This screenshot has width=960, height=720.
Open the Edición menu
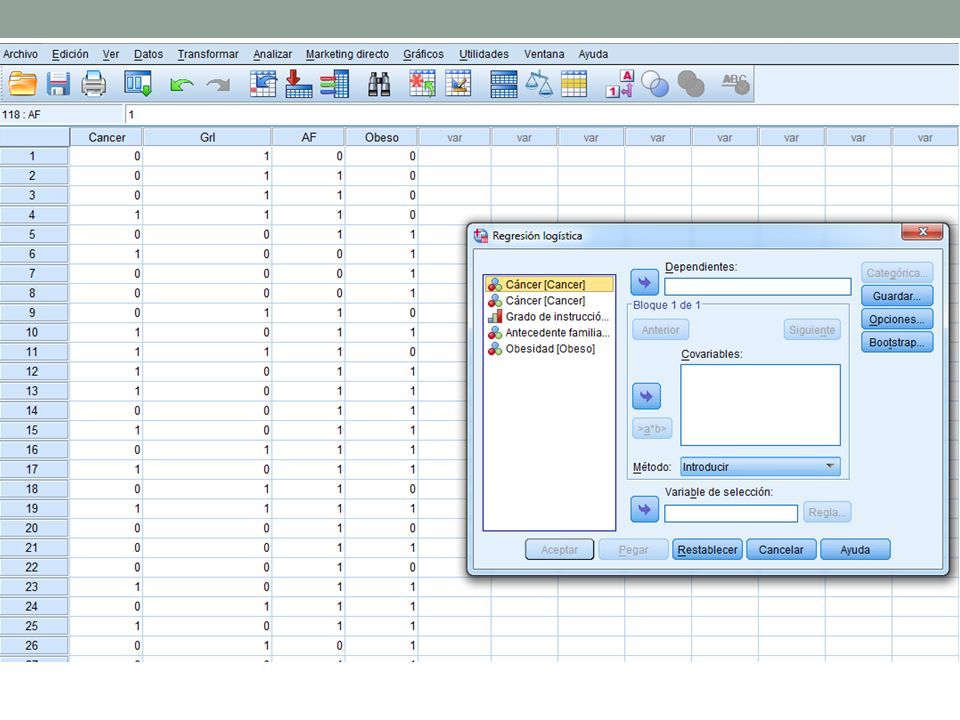70,54
